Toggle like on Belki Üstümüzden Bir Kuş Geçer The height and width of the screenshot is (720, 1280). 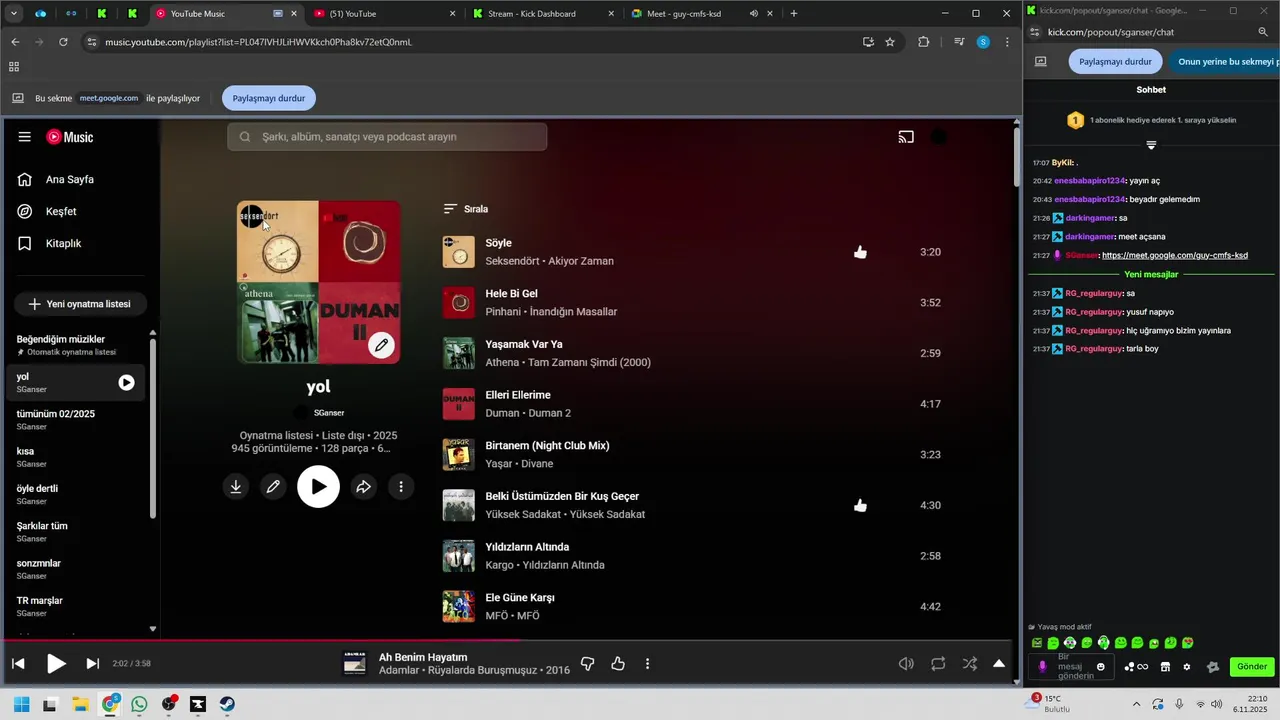860,505
